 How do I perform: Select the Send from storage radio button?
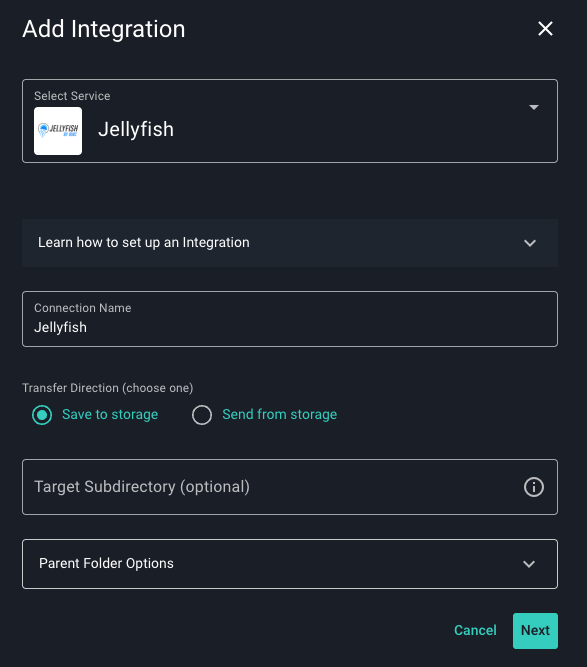pos(202,415)
